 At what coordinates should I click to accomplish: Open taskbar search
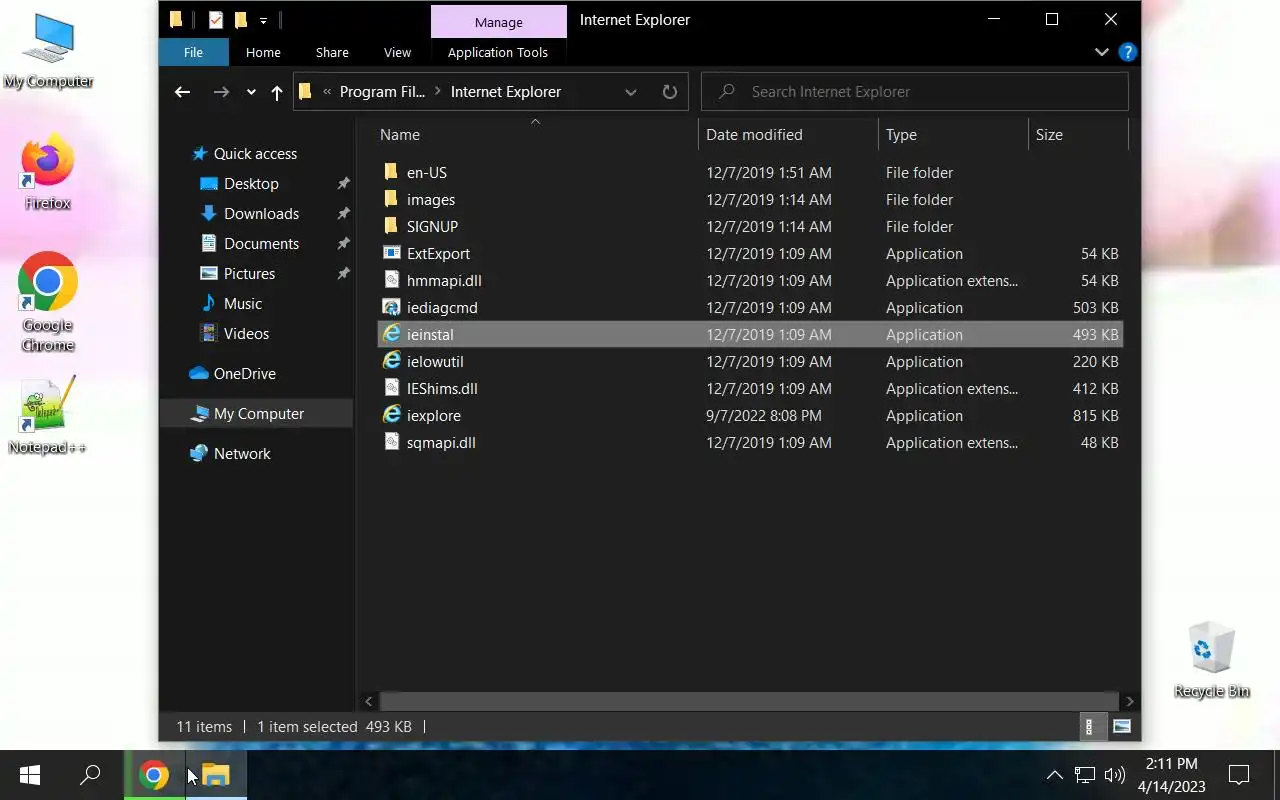click(90, 775)
